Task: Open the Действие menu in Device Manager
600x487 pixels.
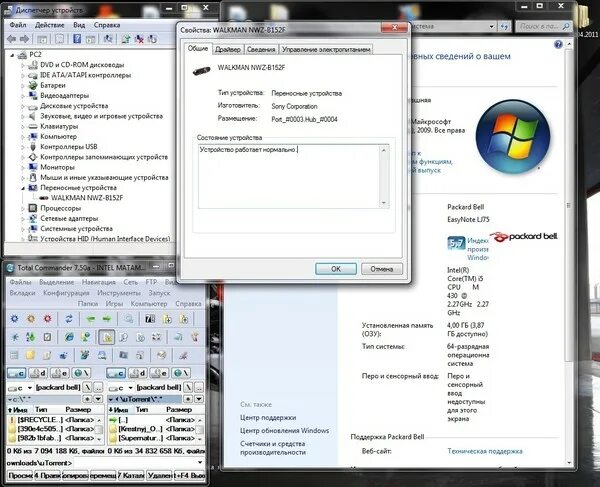Action: coord(50,25)
